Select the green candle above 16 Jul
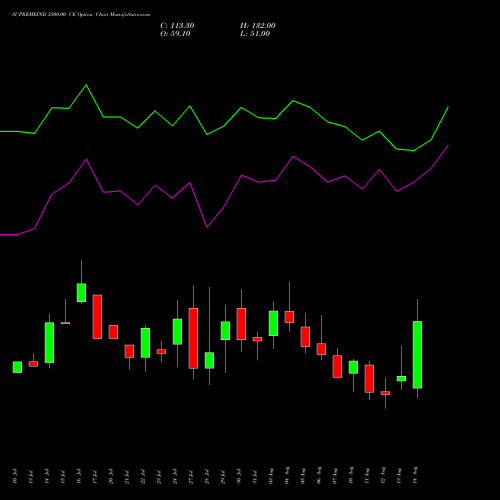 (x=81, y=293)
